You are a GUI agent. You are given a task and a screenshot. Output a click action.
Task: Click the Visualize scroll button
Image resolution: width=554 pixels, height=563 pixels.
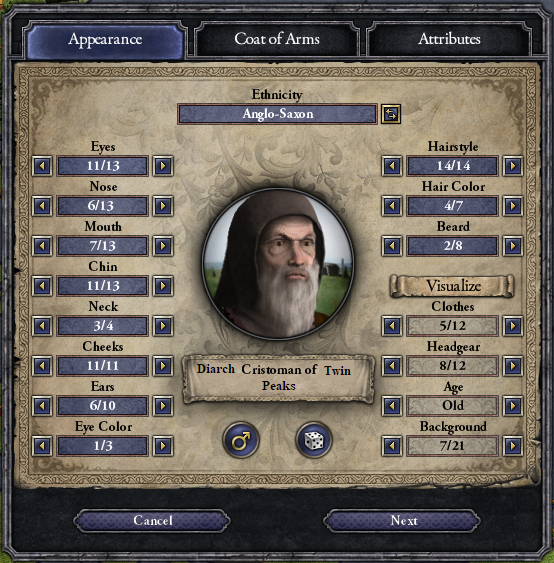[x=452, y=286]
